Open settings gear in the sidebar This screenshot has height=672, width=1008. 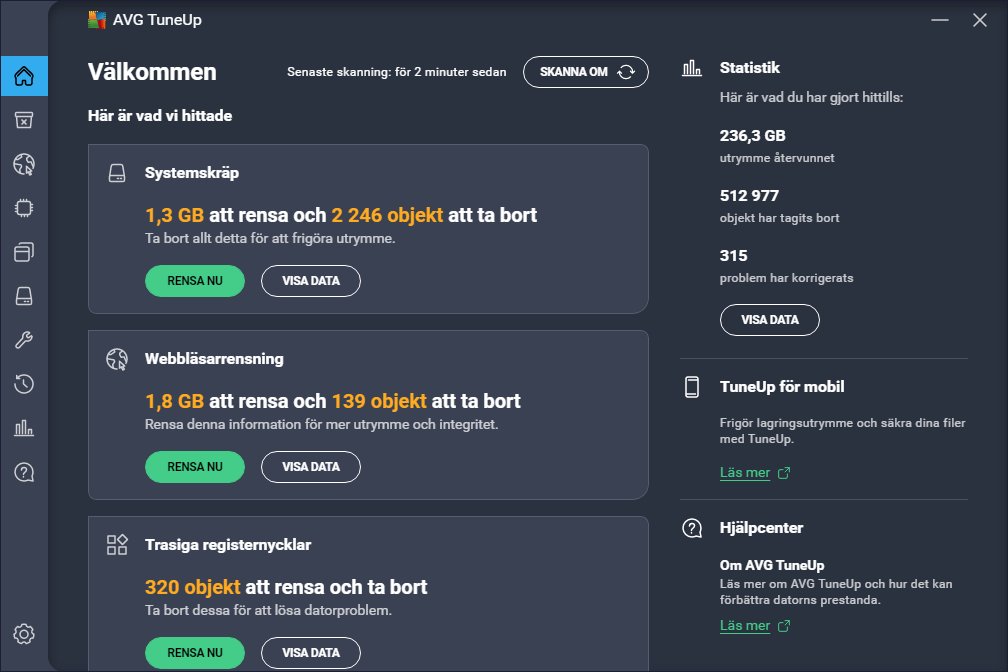(x=24, y=634)
